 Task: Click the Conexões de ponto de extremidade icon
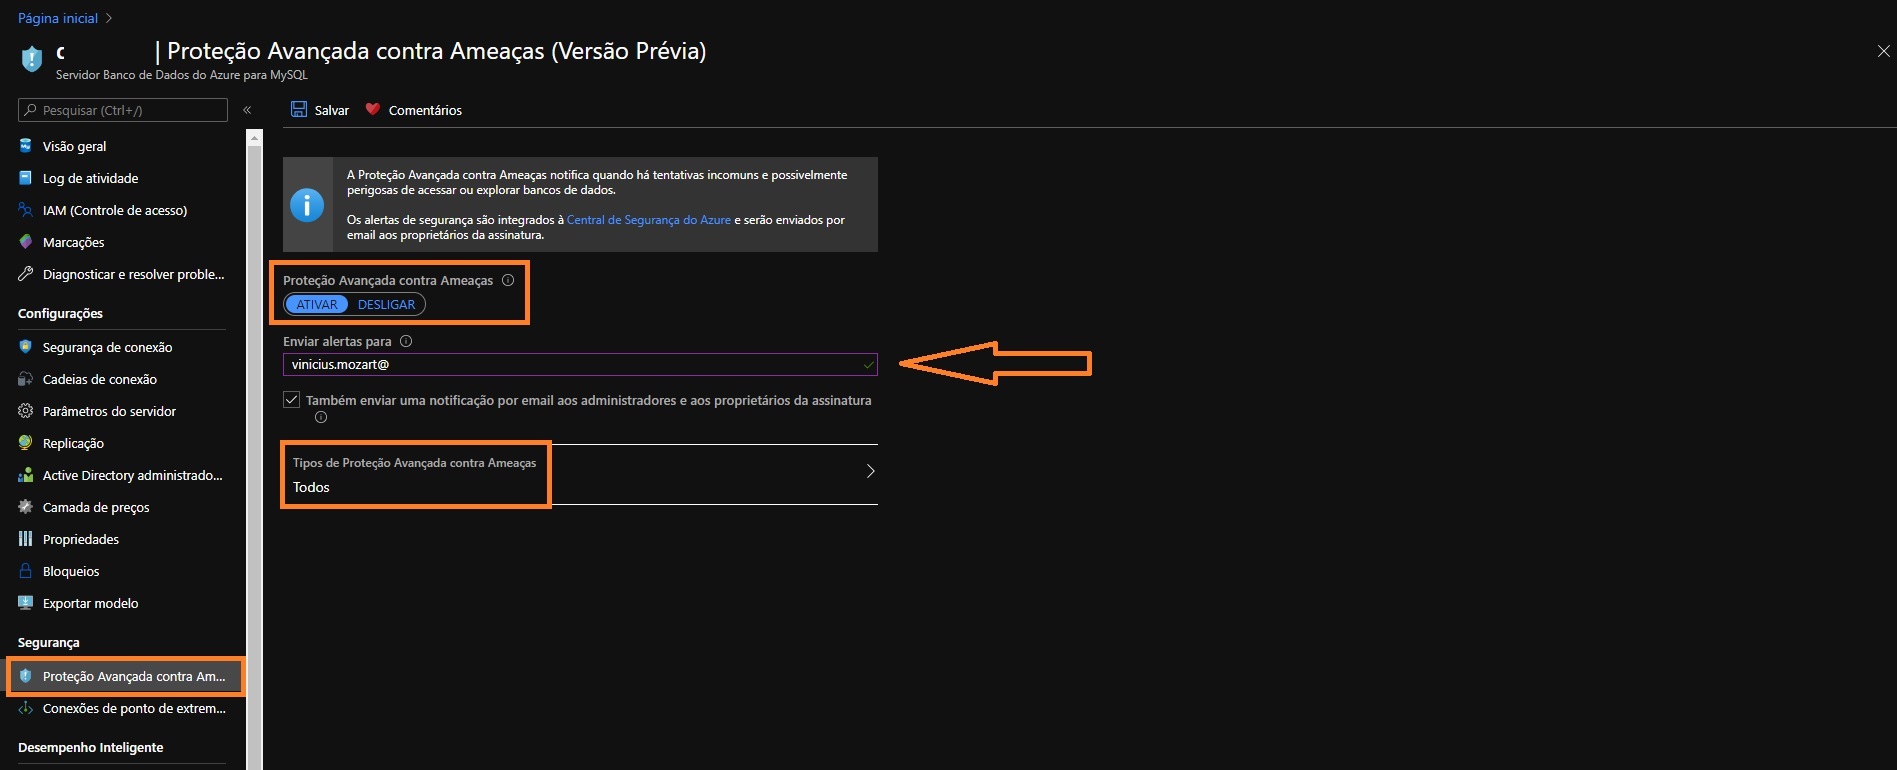click(x=26, y=707)
